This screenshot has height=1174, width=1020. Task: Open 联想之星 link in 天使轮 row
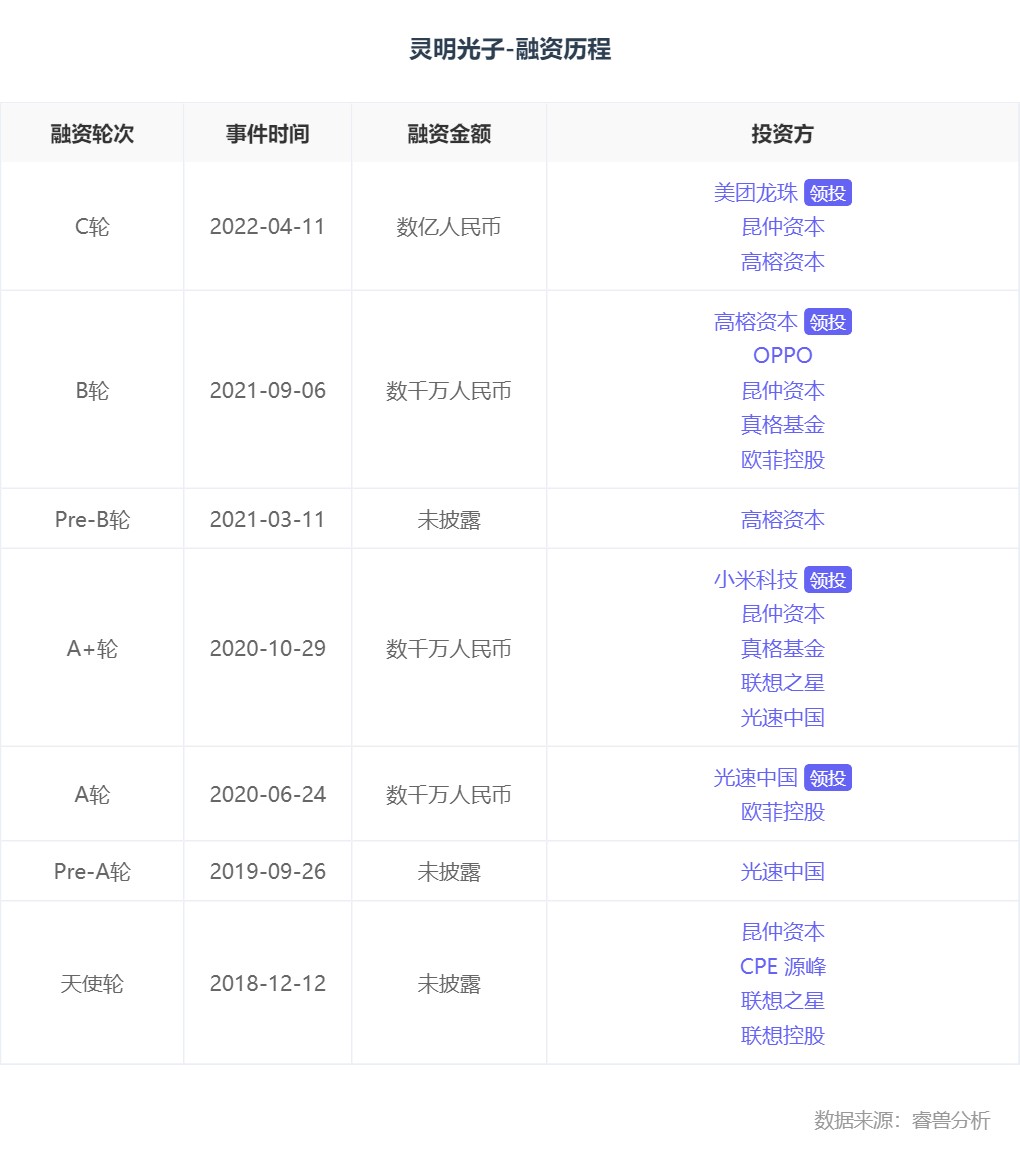click(783, 1001)
